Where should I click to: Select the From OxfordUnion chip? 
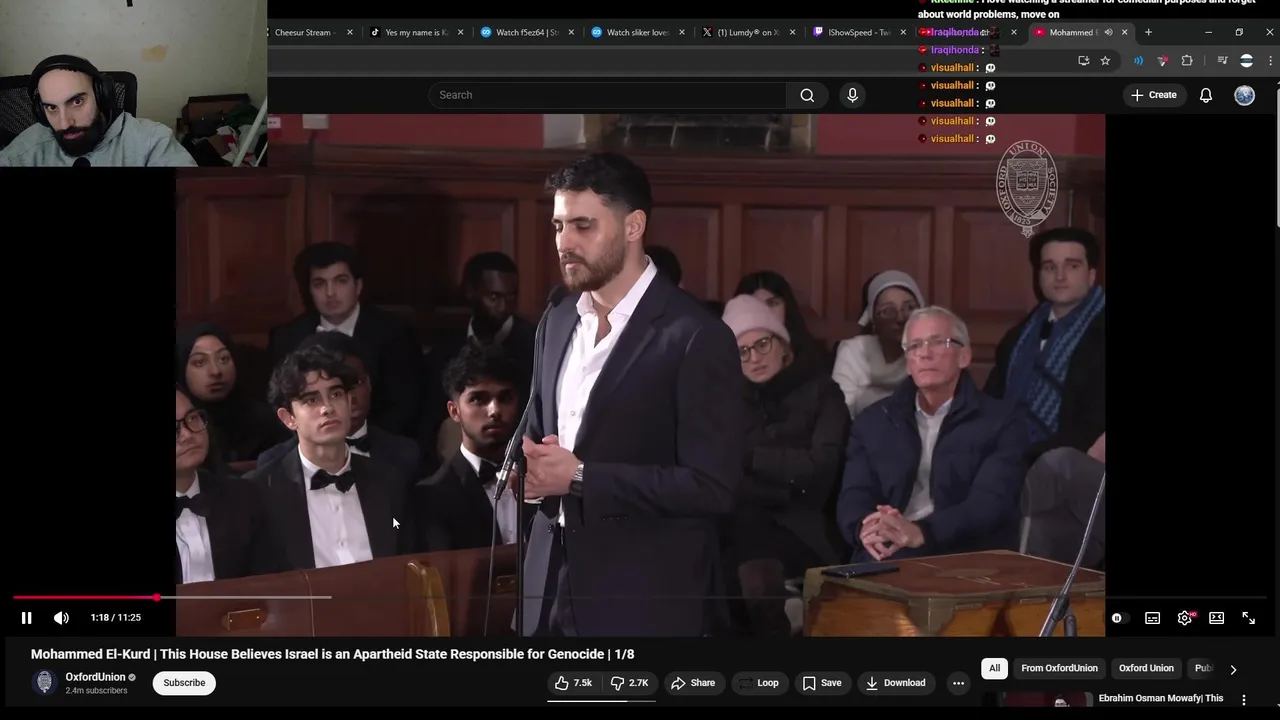click(1059, 668)
